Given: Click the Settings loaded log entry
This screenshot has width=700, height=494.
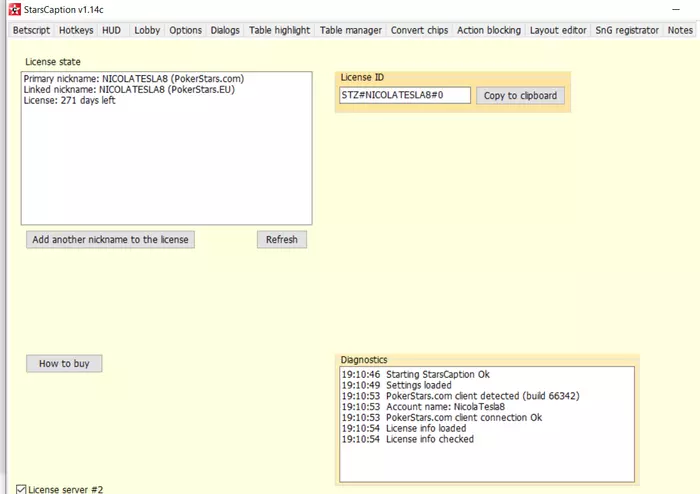Looking at the screenshot, I should 396,385.
